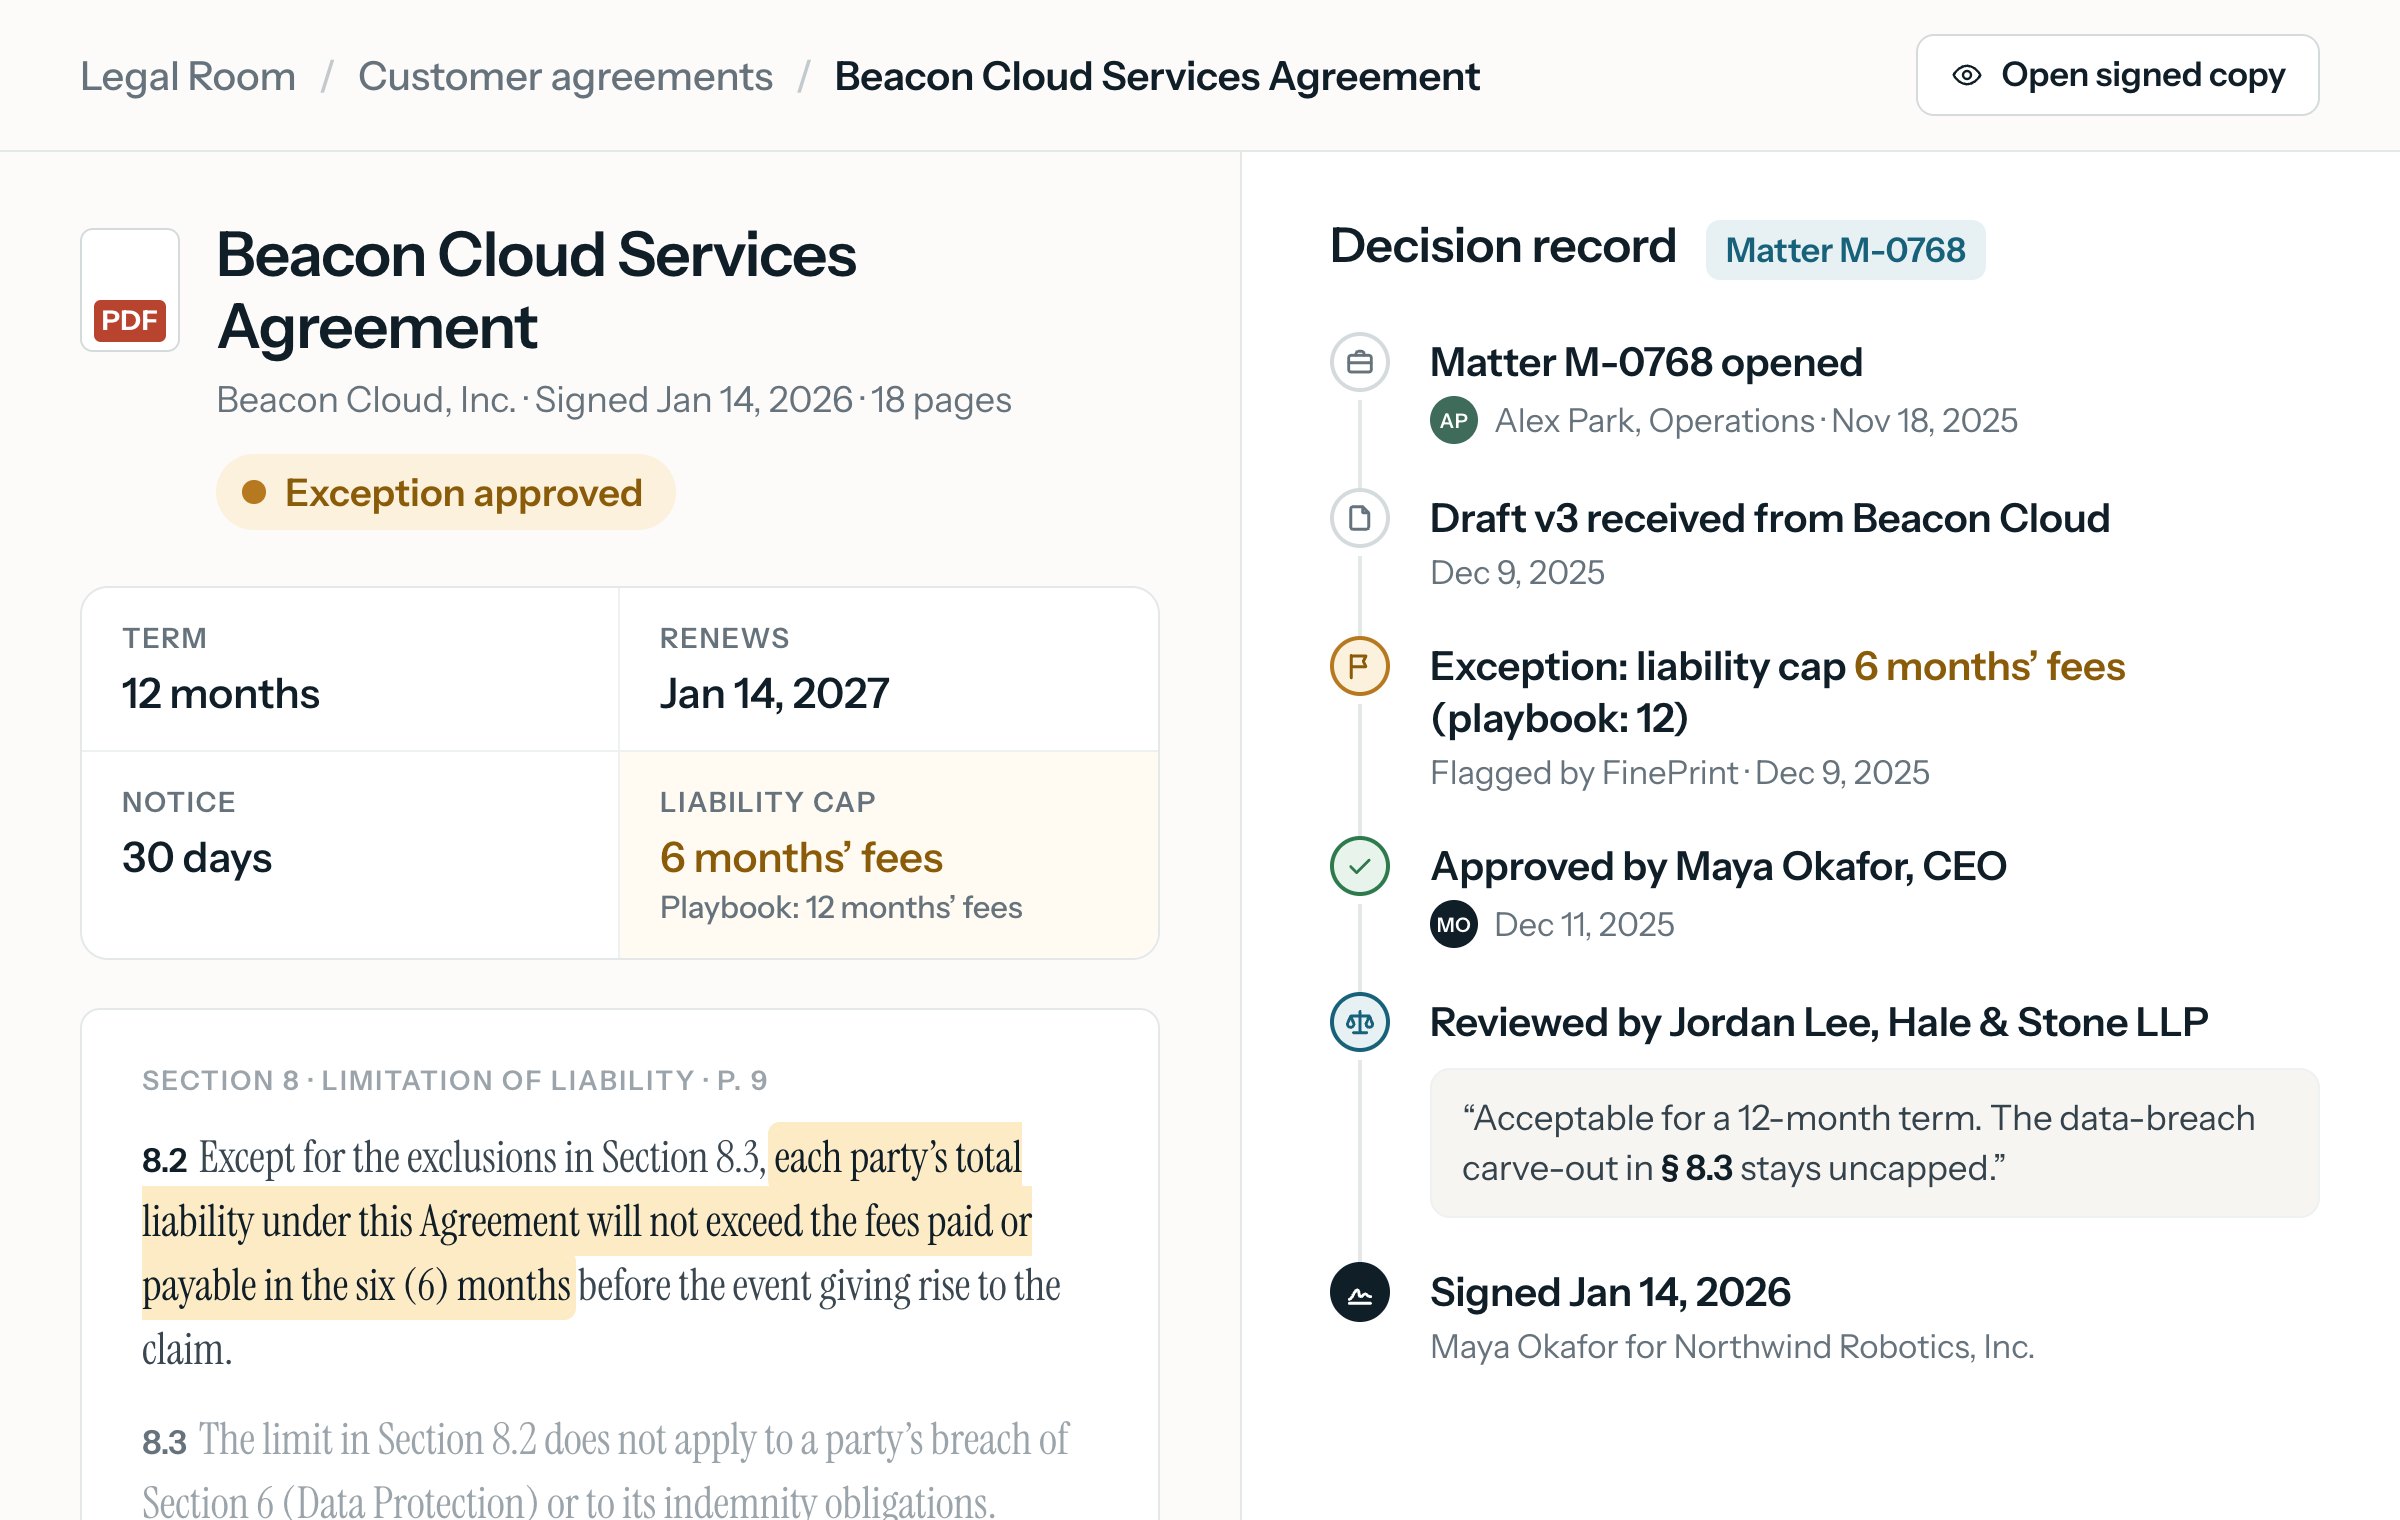Image resolution: width=2400 pixels, height=1520 pixels.
Task: Open the signed copy
Action: pyautogui.click(x=2117, y=76)
